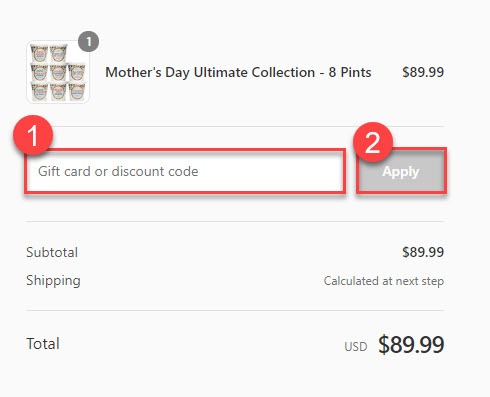This screenshot has height=397, width=490.
Task: Click the red numbered circle 2 marker
Action: (x=373, y=142)
